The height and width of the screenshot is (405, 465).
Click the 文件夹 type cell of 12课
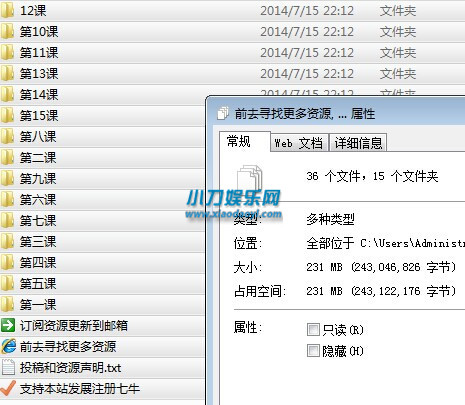pyautogui.click(x=398, y=11)
